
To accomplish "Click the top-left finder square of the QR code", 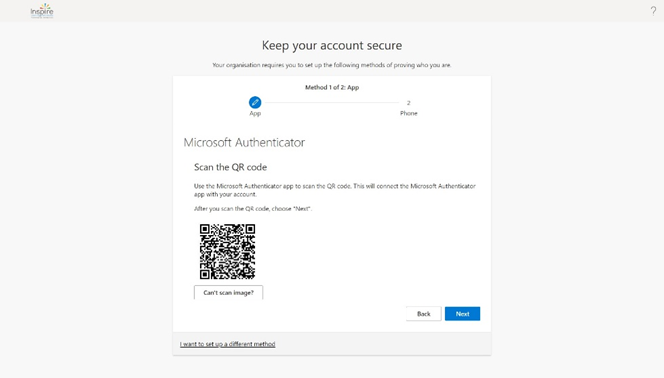I will [x=205, y=229].
